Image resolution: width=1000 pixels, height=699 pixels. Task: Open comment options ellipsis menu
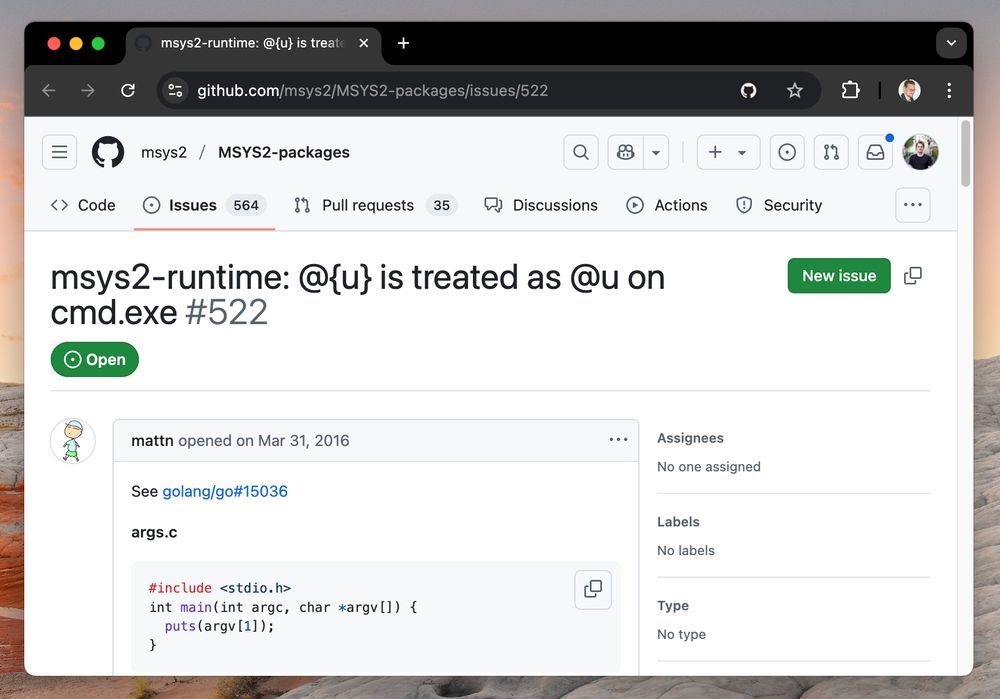point(618,439)
